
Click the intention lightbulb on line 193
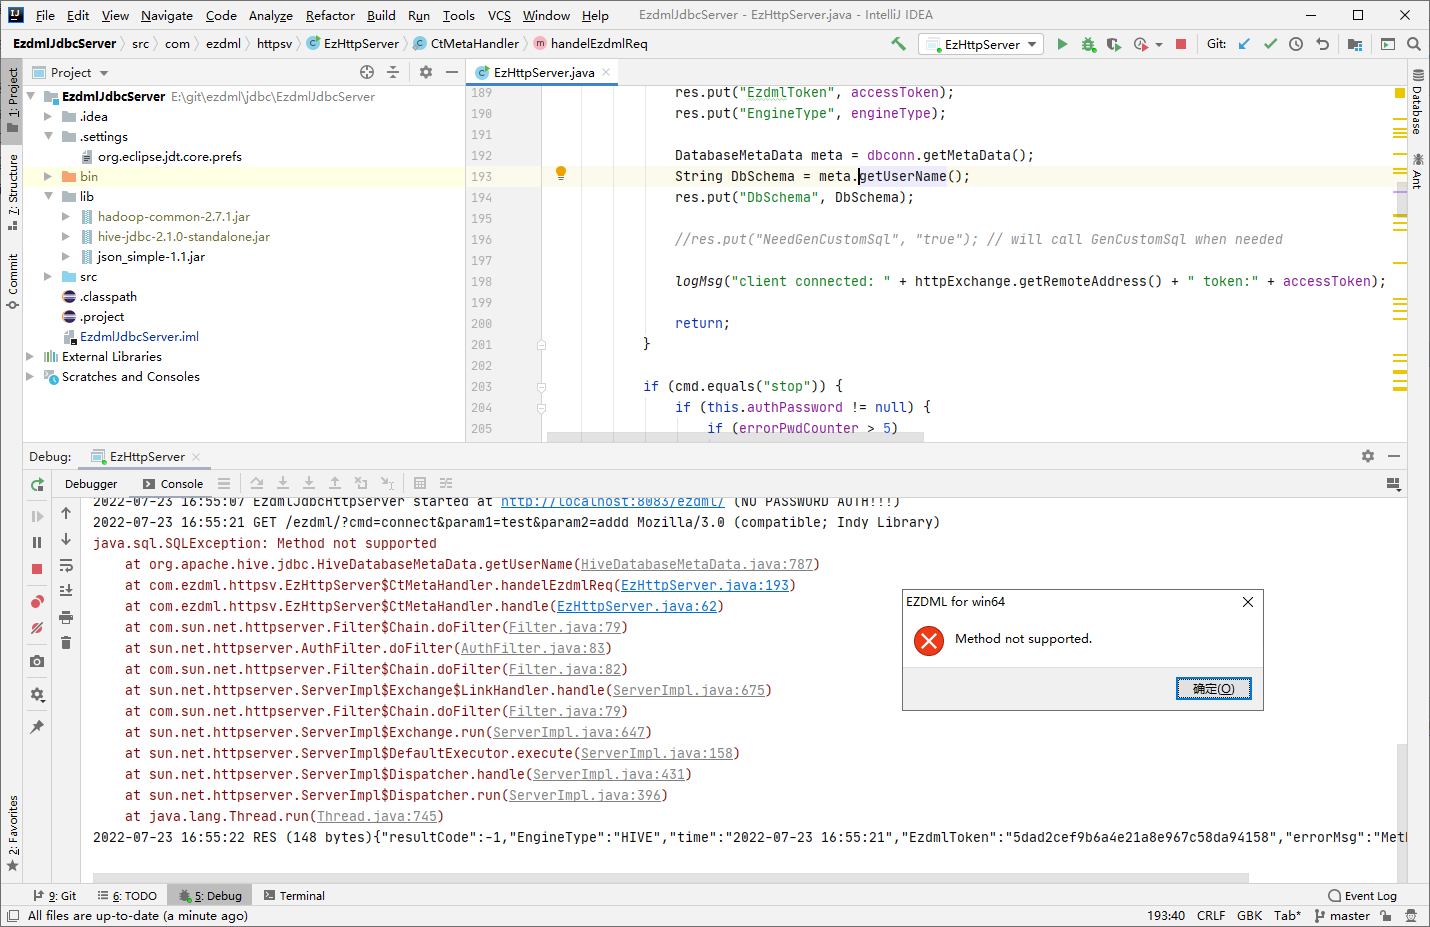561,173
